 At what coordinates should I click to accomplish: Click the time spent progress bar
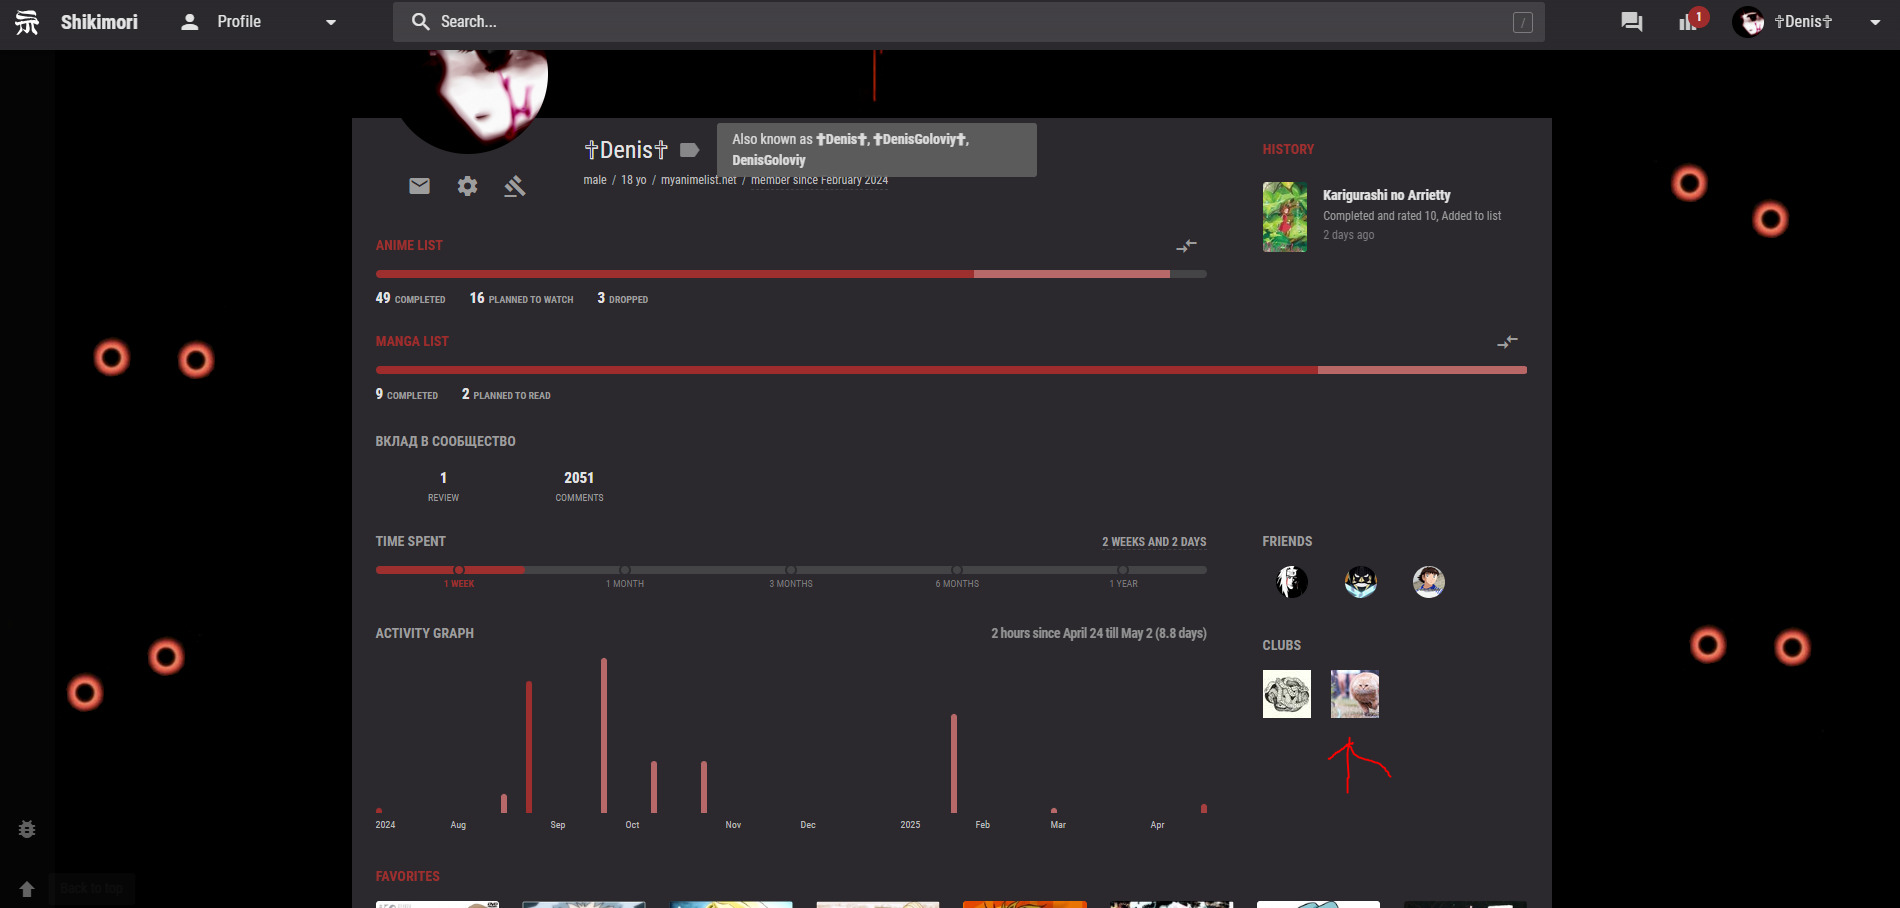(790, 570)
